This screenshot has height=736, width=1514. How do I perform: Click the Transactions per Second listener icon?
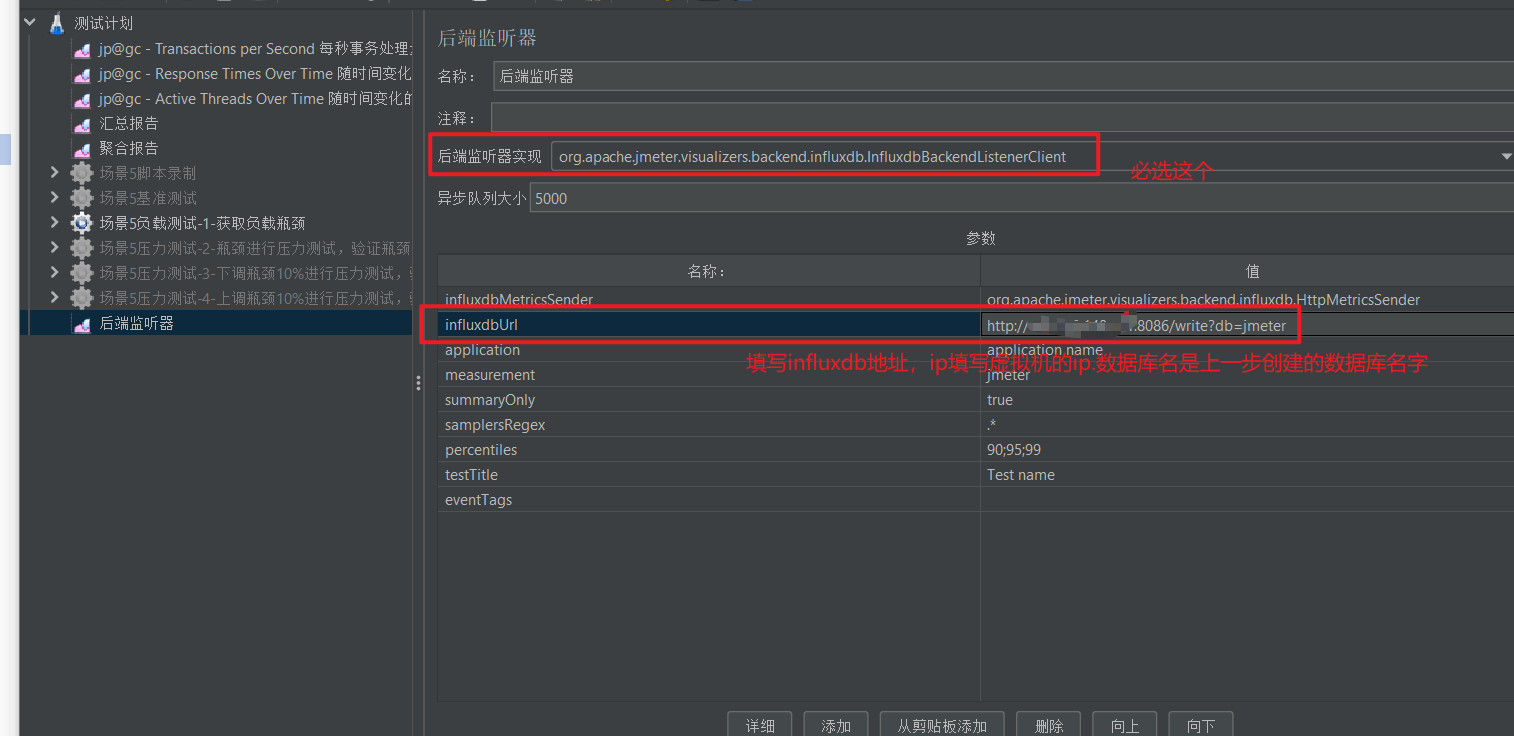(x=82, y=49)
